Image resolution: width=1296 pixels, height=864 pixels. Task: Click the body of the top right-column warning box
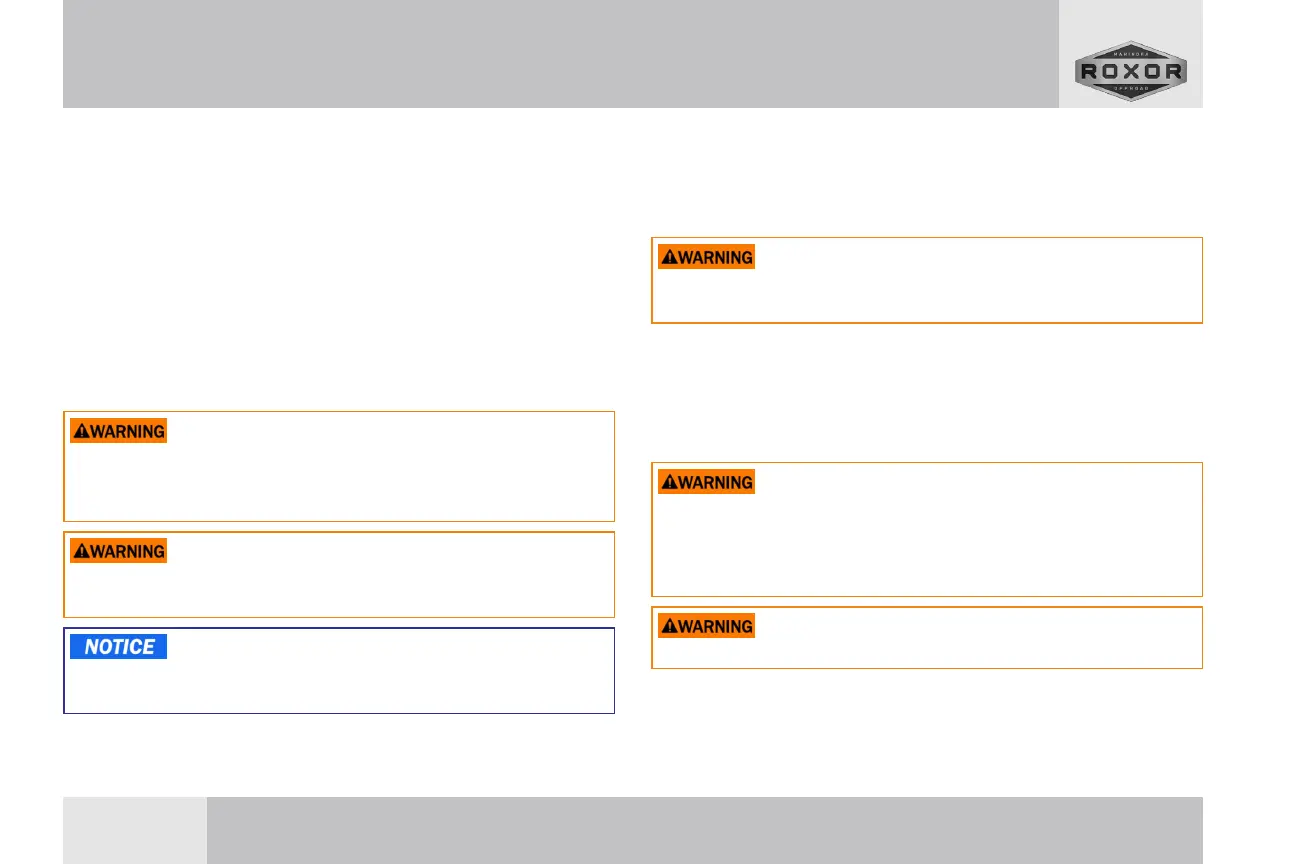pos(926,295)
